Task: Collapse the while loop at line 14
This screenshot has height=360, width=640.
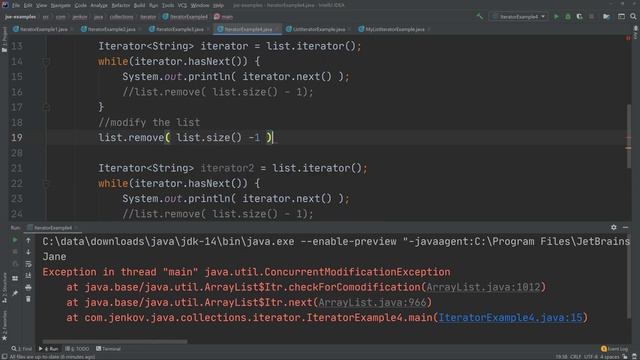Action: pyautogui.click(x=46, y=62)
